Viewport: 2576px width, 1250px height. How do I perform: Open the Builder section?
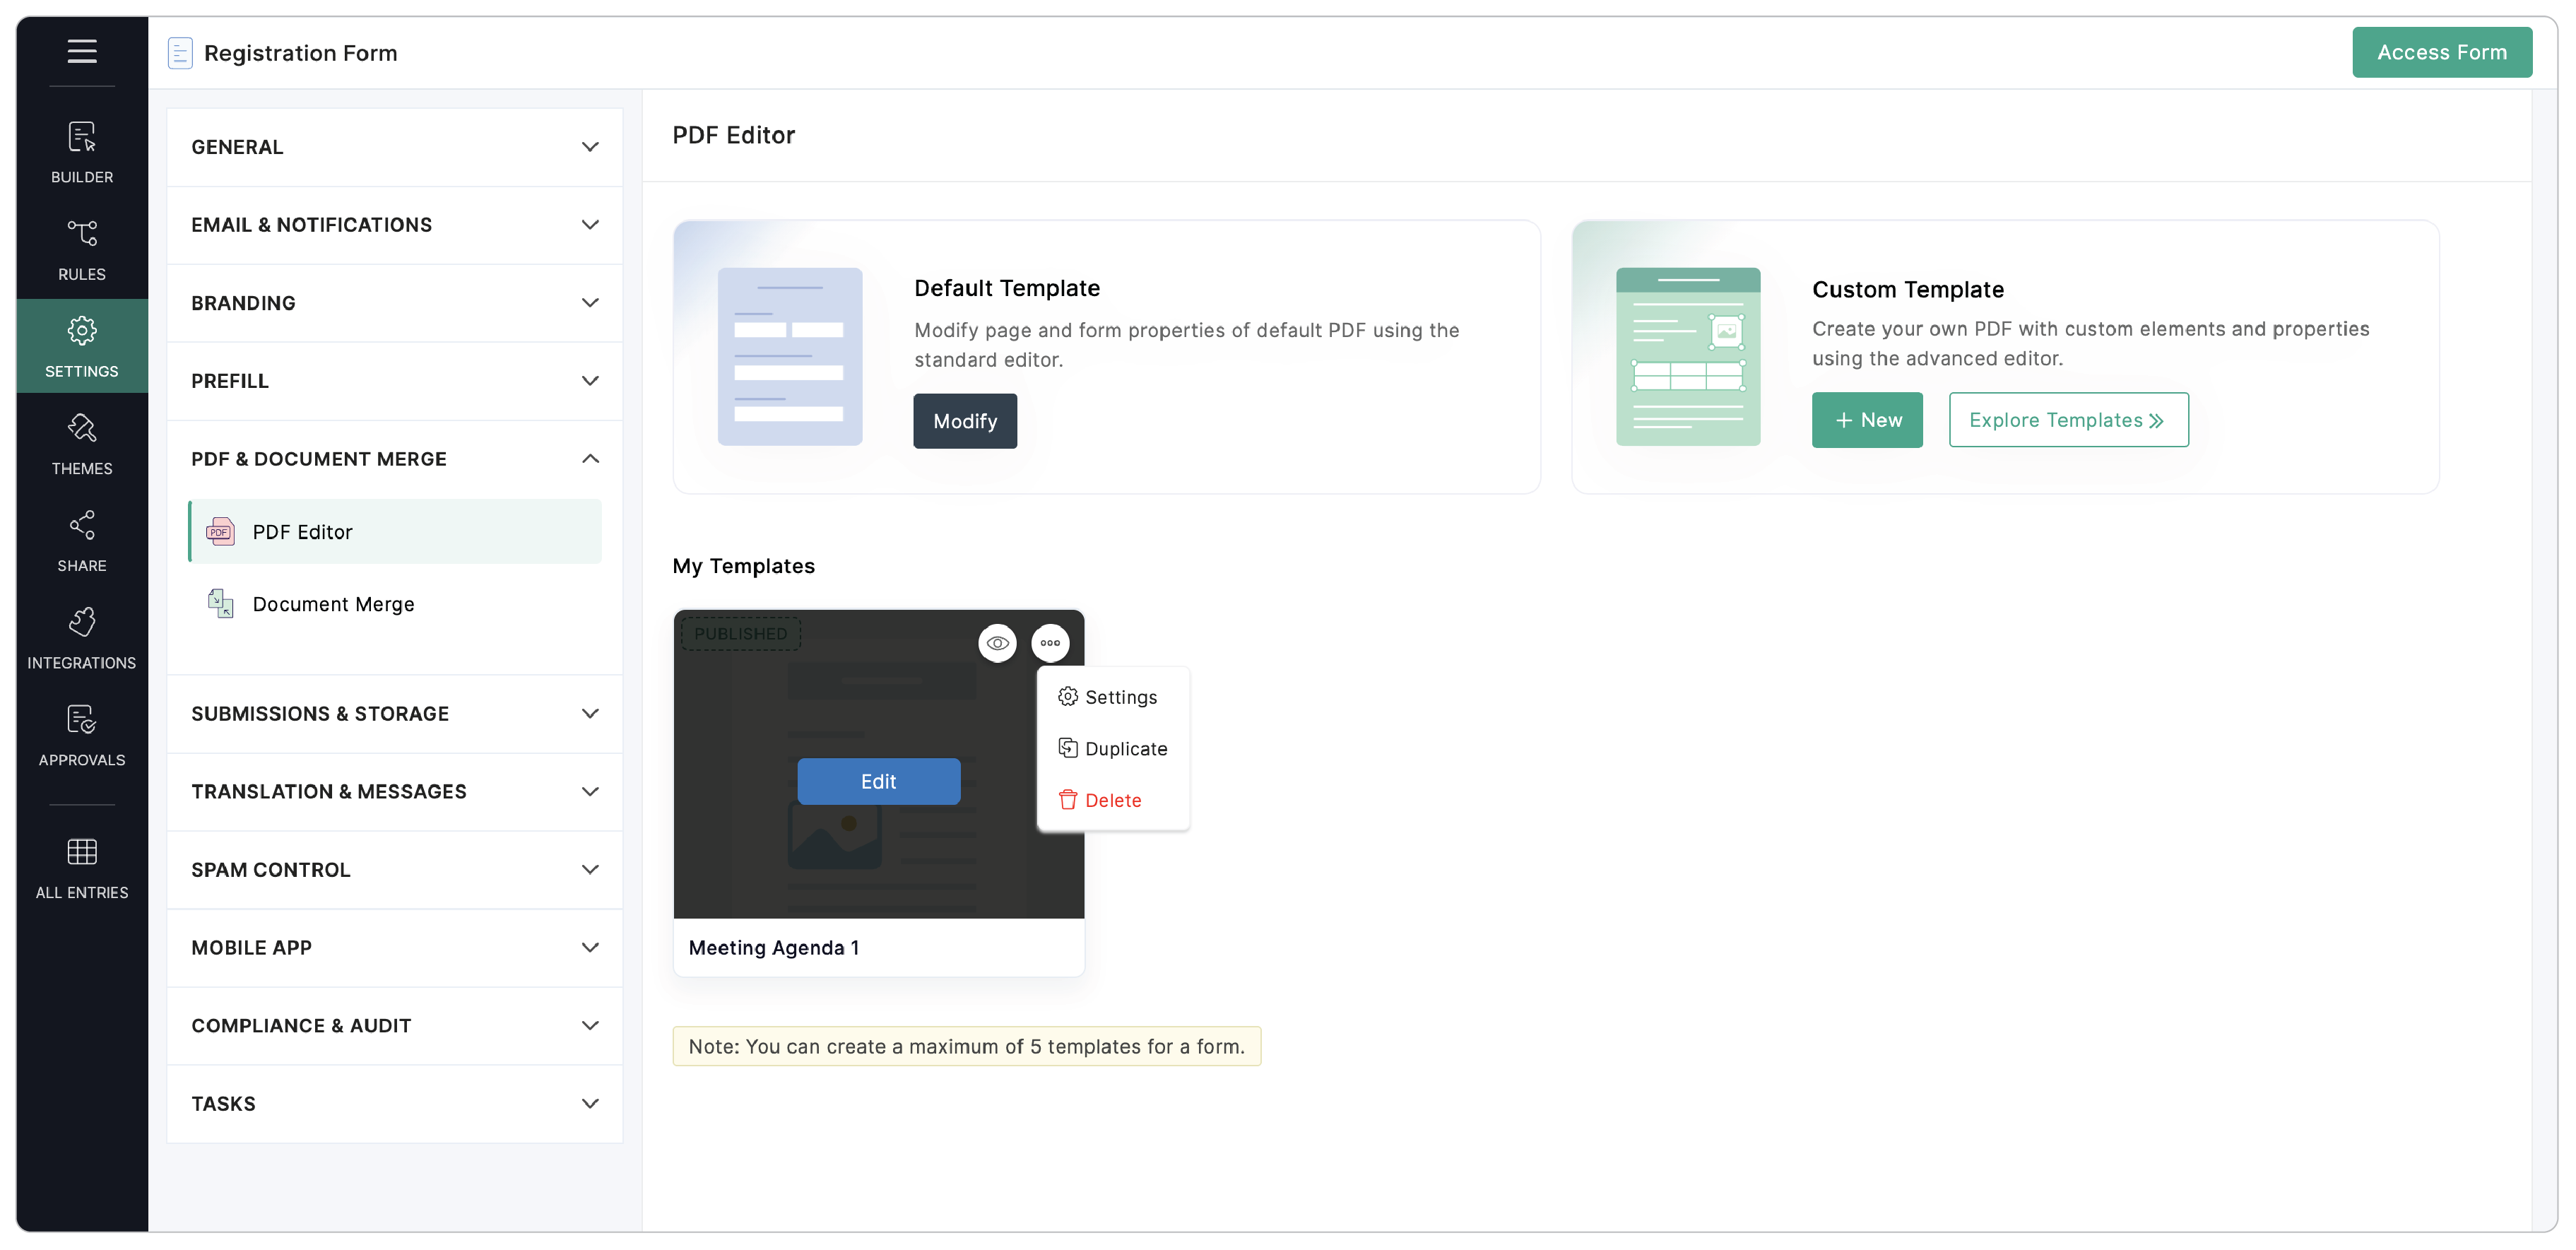(x=82, y=151)
